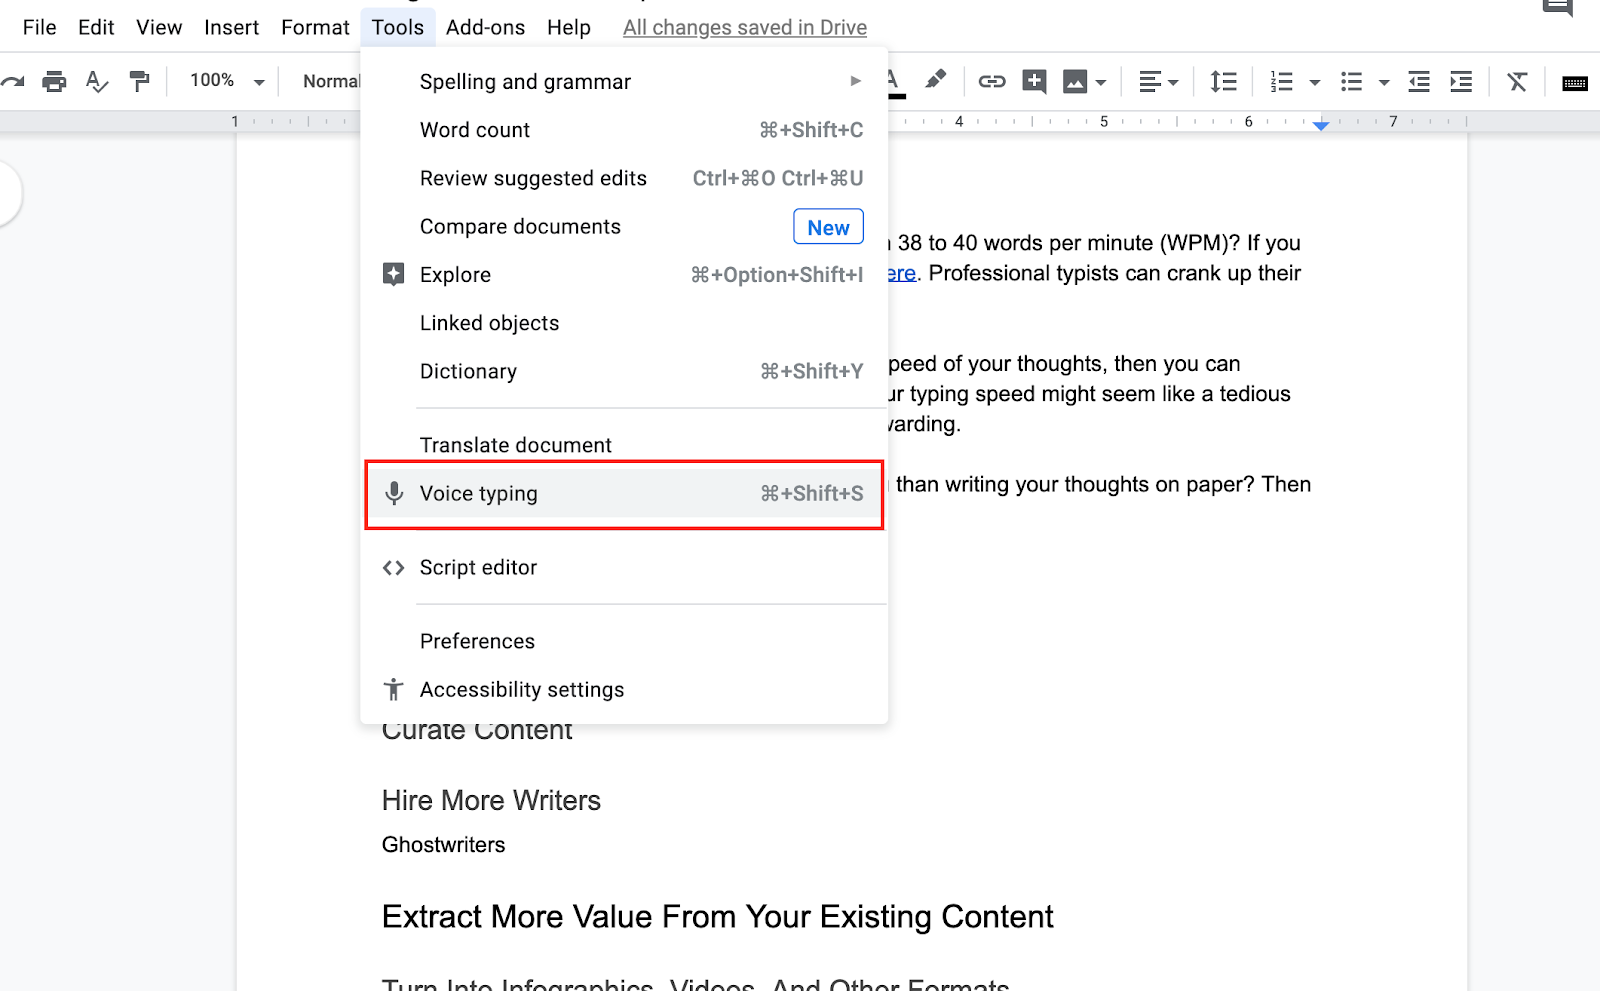The image size is (1600, 991).
Task: Open the File menu
Action: tap(40, 27)
